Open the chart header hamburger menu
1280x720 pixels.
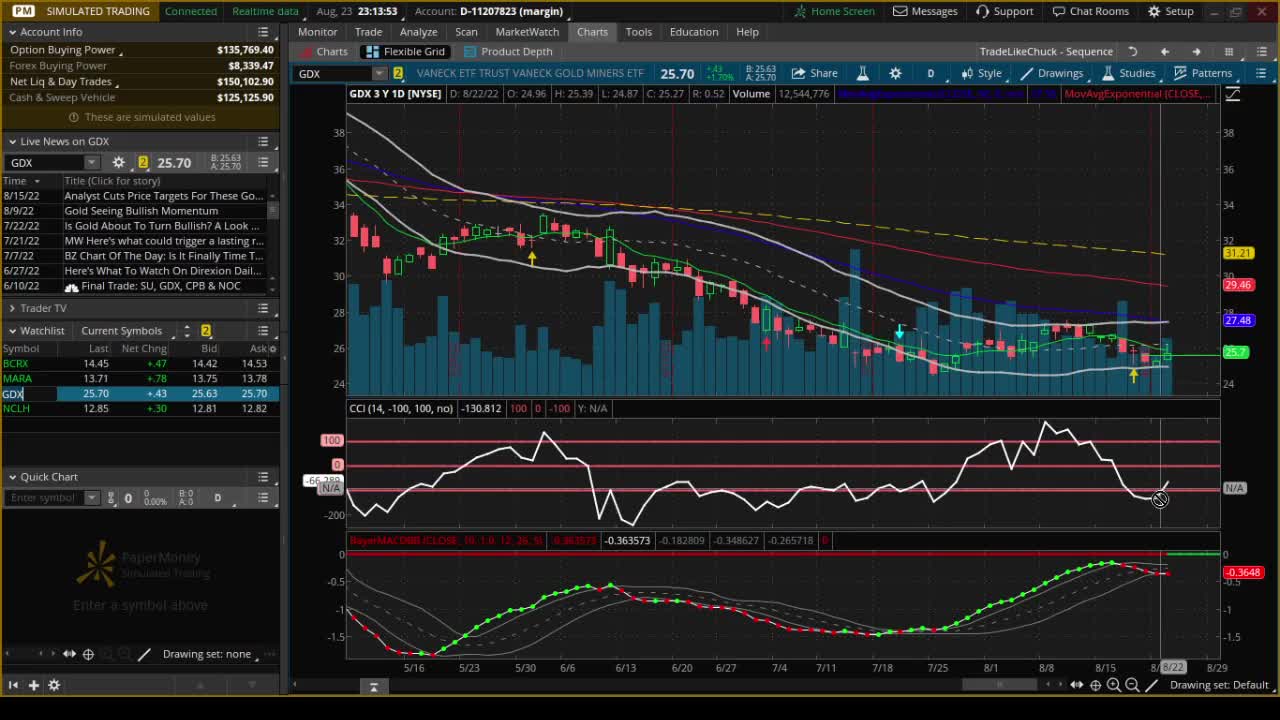click(1261, 73)
